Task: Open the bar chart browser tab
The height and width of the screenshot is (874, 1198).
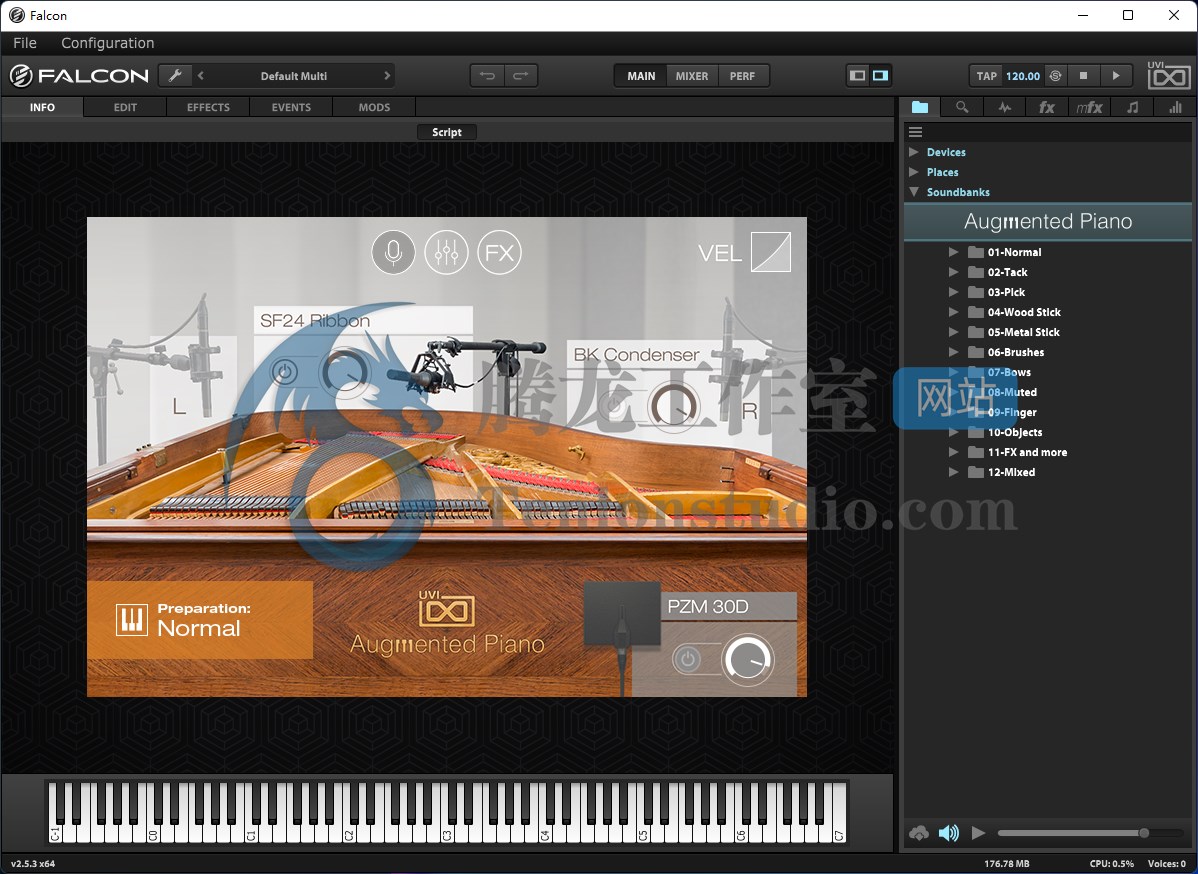Action: [1175, 107]
